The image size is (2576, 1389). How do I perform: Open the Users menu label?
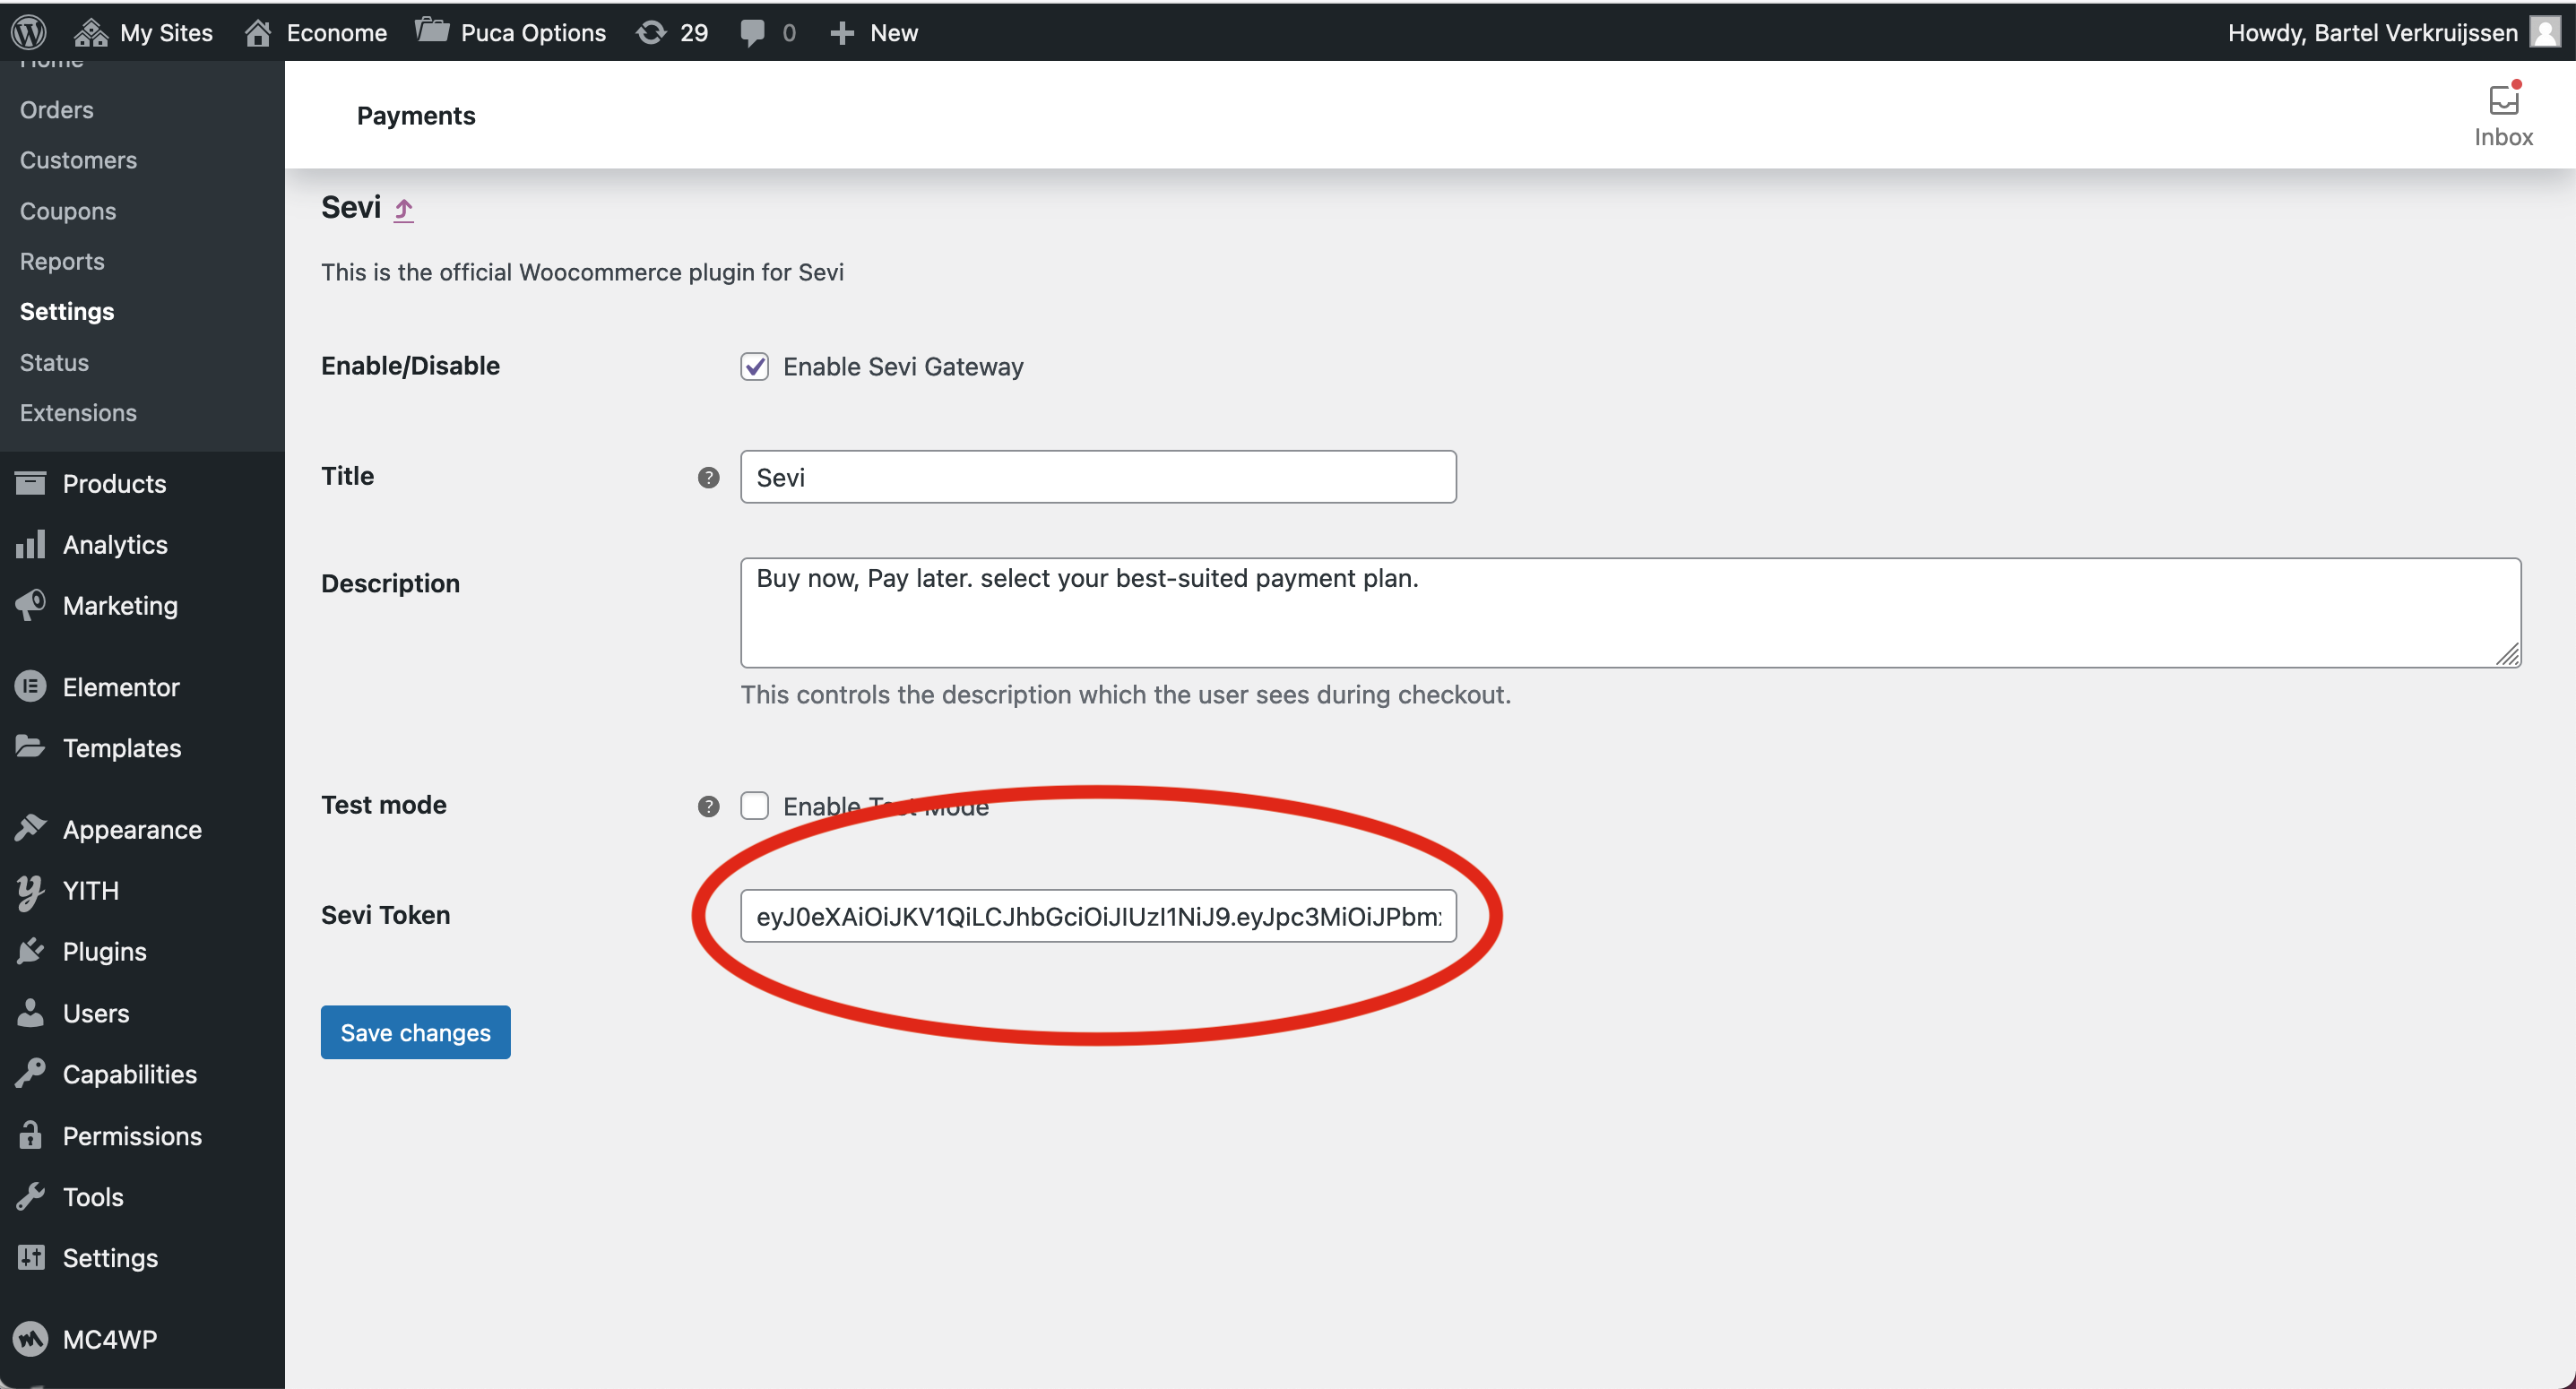(96, 1013)
